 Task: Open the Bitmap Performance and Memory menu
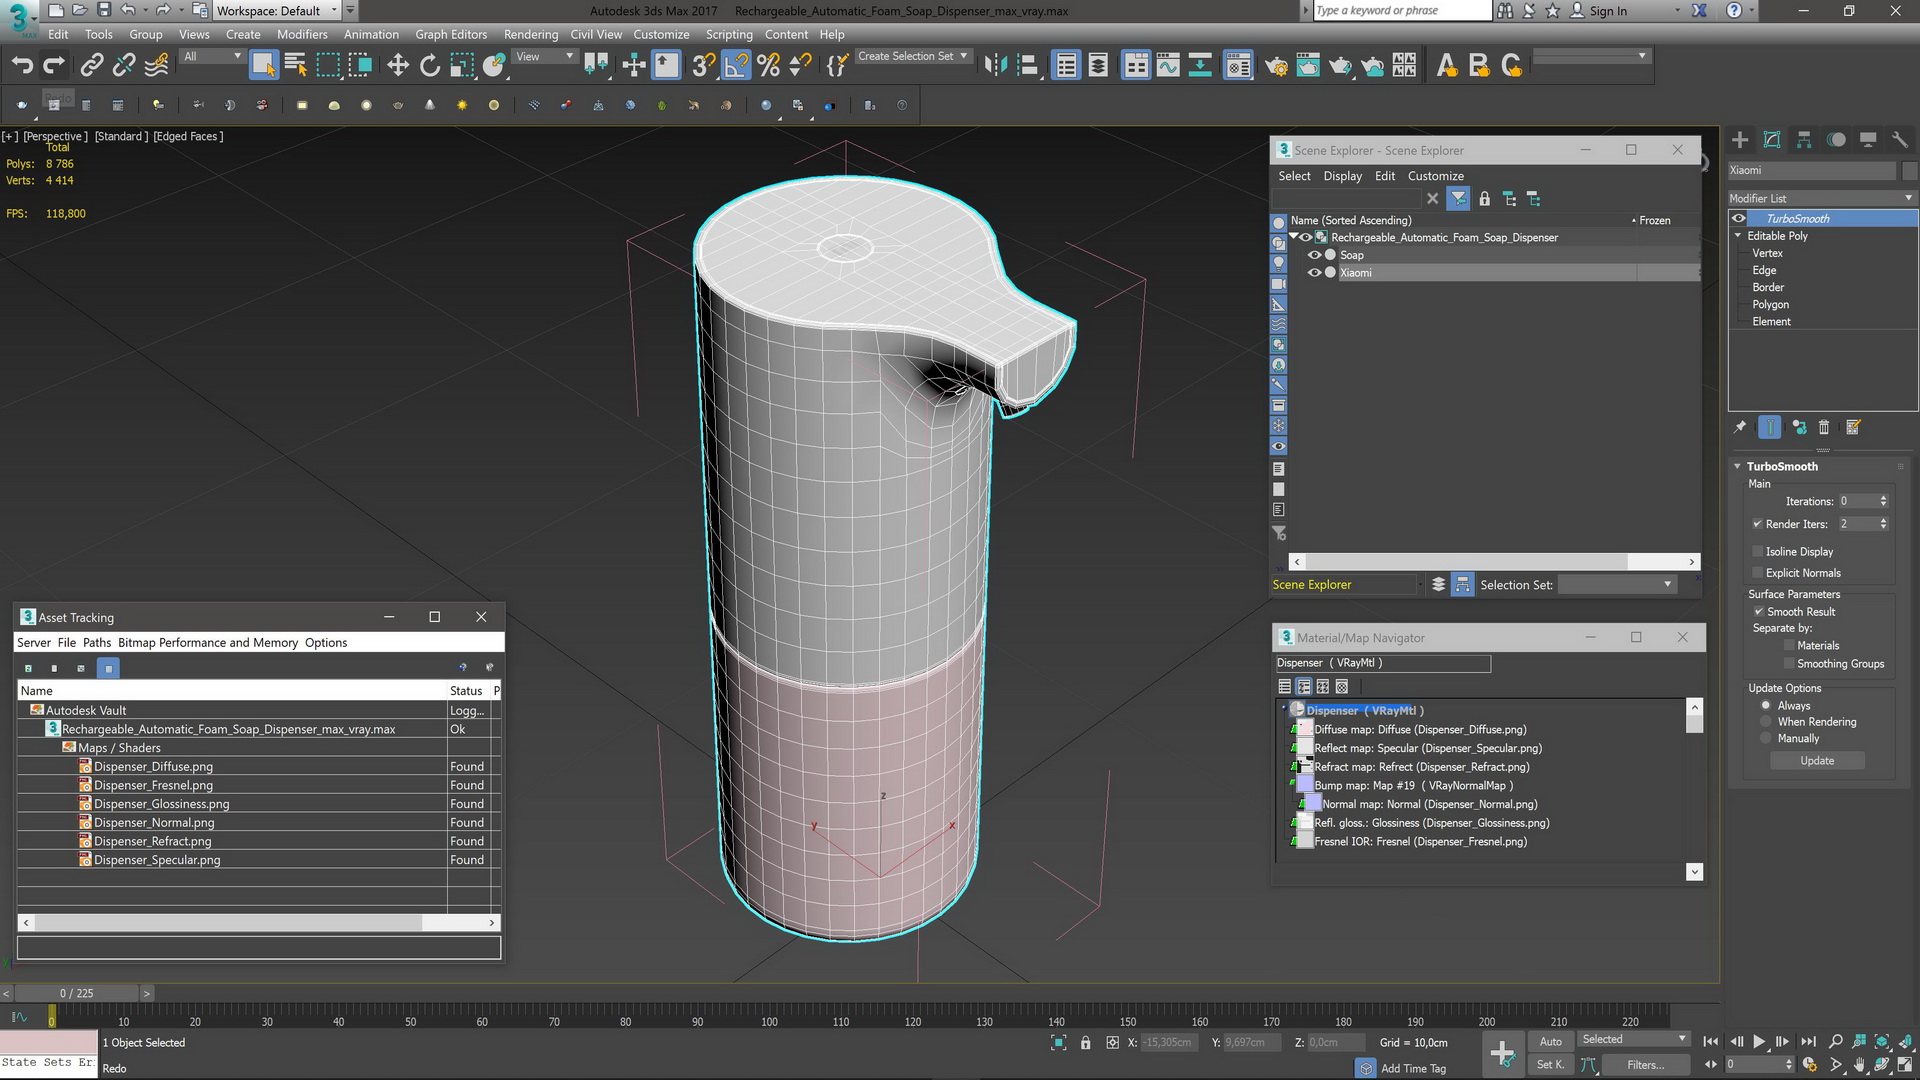(x=208, y=643)
